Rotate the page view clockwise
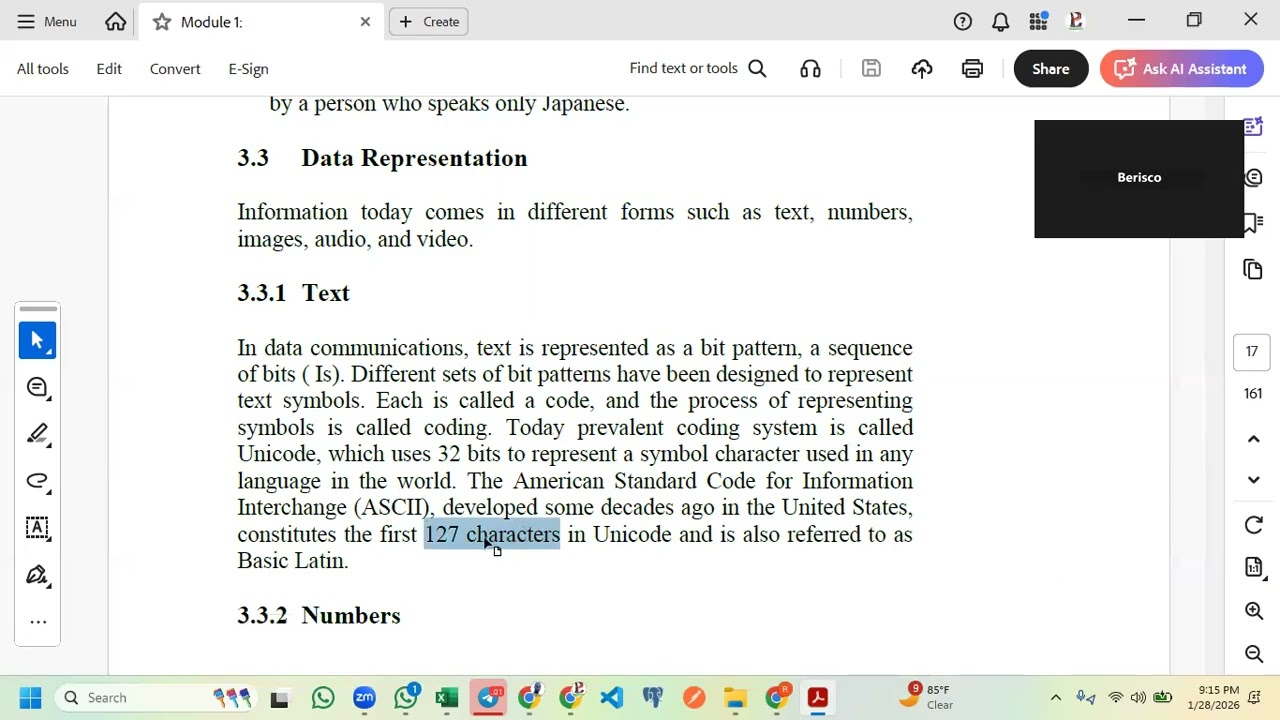Viewport: 1280px width, 720px height. (1253, 526)
